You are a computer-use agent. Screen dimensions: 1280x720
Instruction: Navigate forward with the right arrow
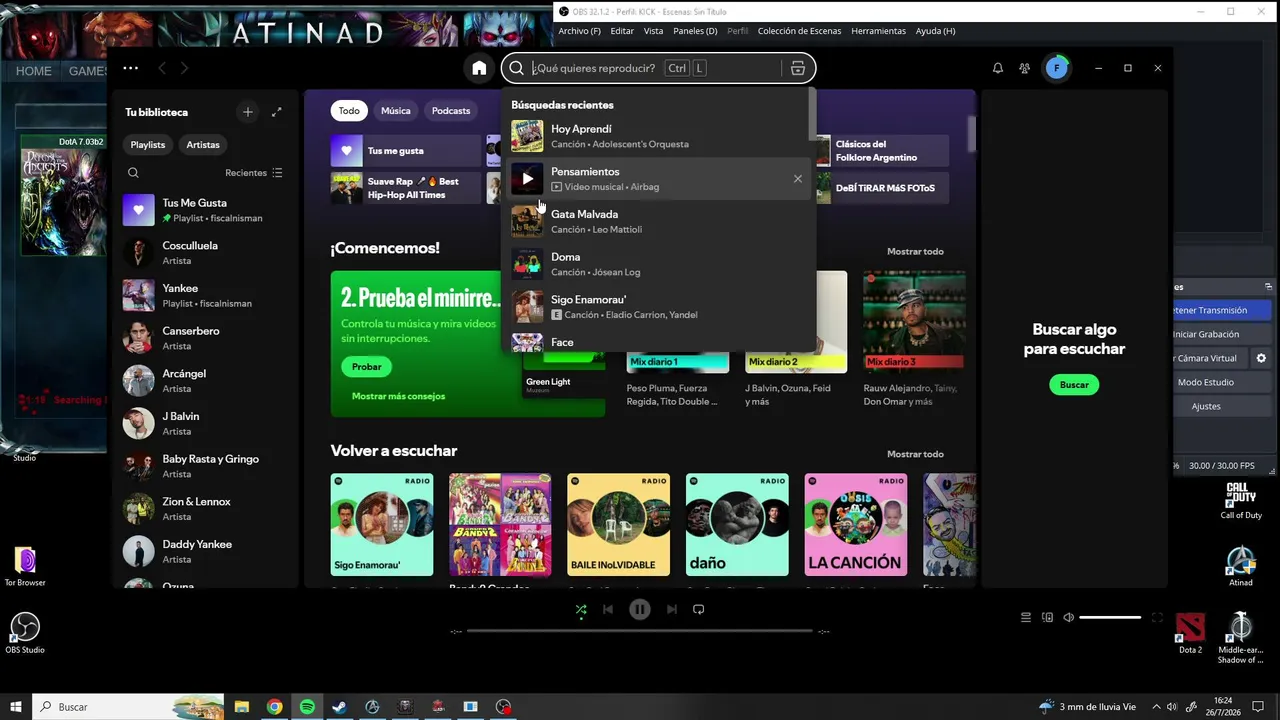tap(184, 68)
